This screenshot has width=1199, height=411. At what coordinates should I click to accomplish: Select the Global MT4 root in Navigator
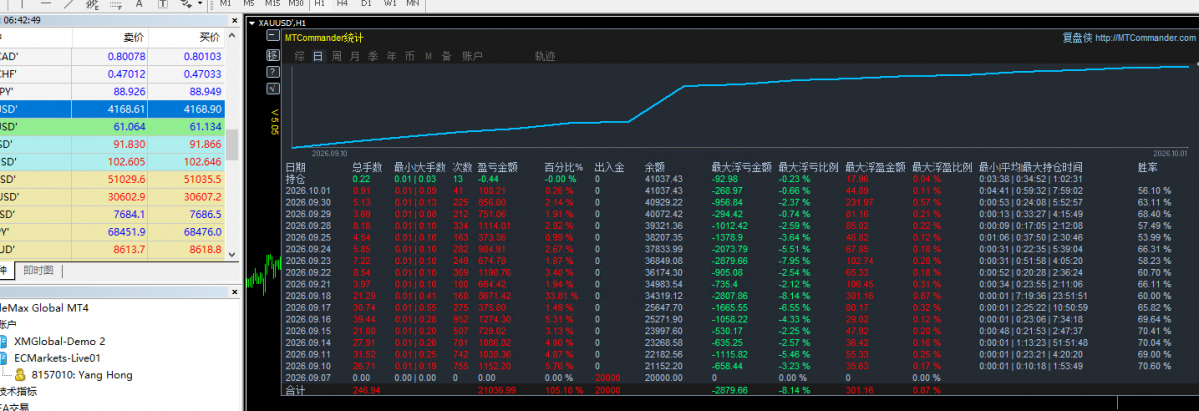coord(44,308)
